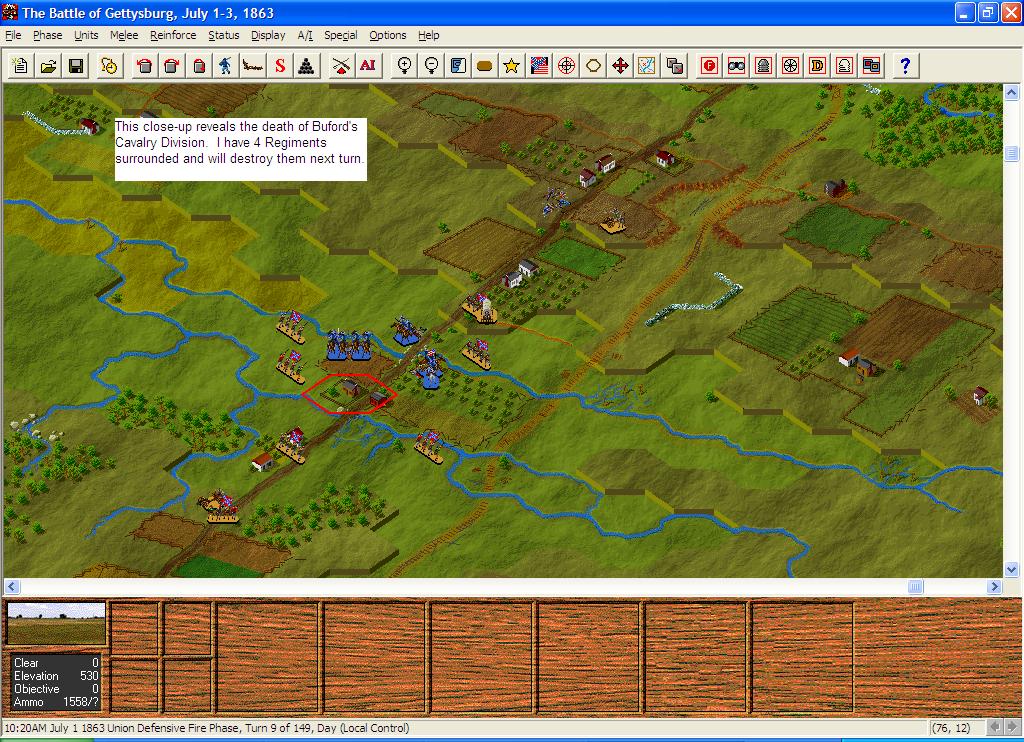
Task: Click the flag icon in toolbar
Action: (539, 65)
